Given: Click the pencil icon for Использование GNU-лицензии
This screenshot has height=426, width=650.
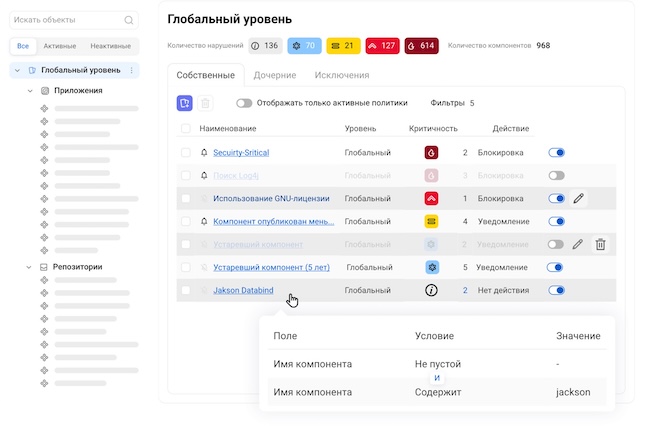Looking at the screenshot, I should 579,198.
